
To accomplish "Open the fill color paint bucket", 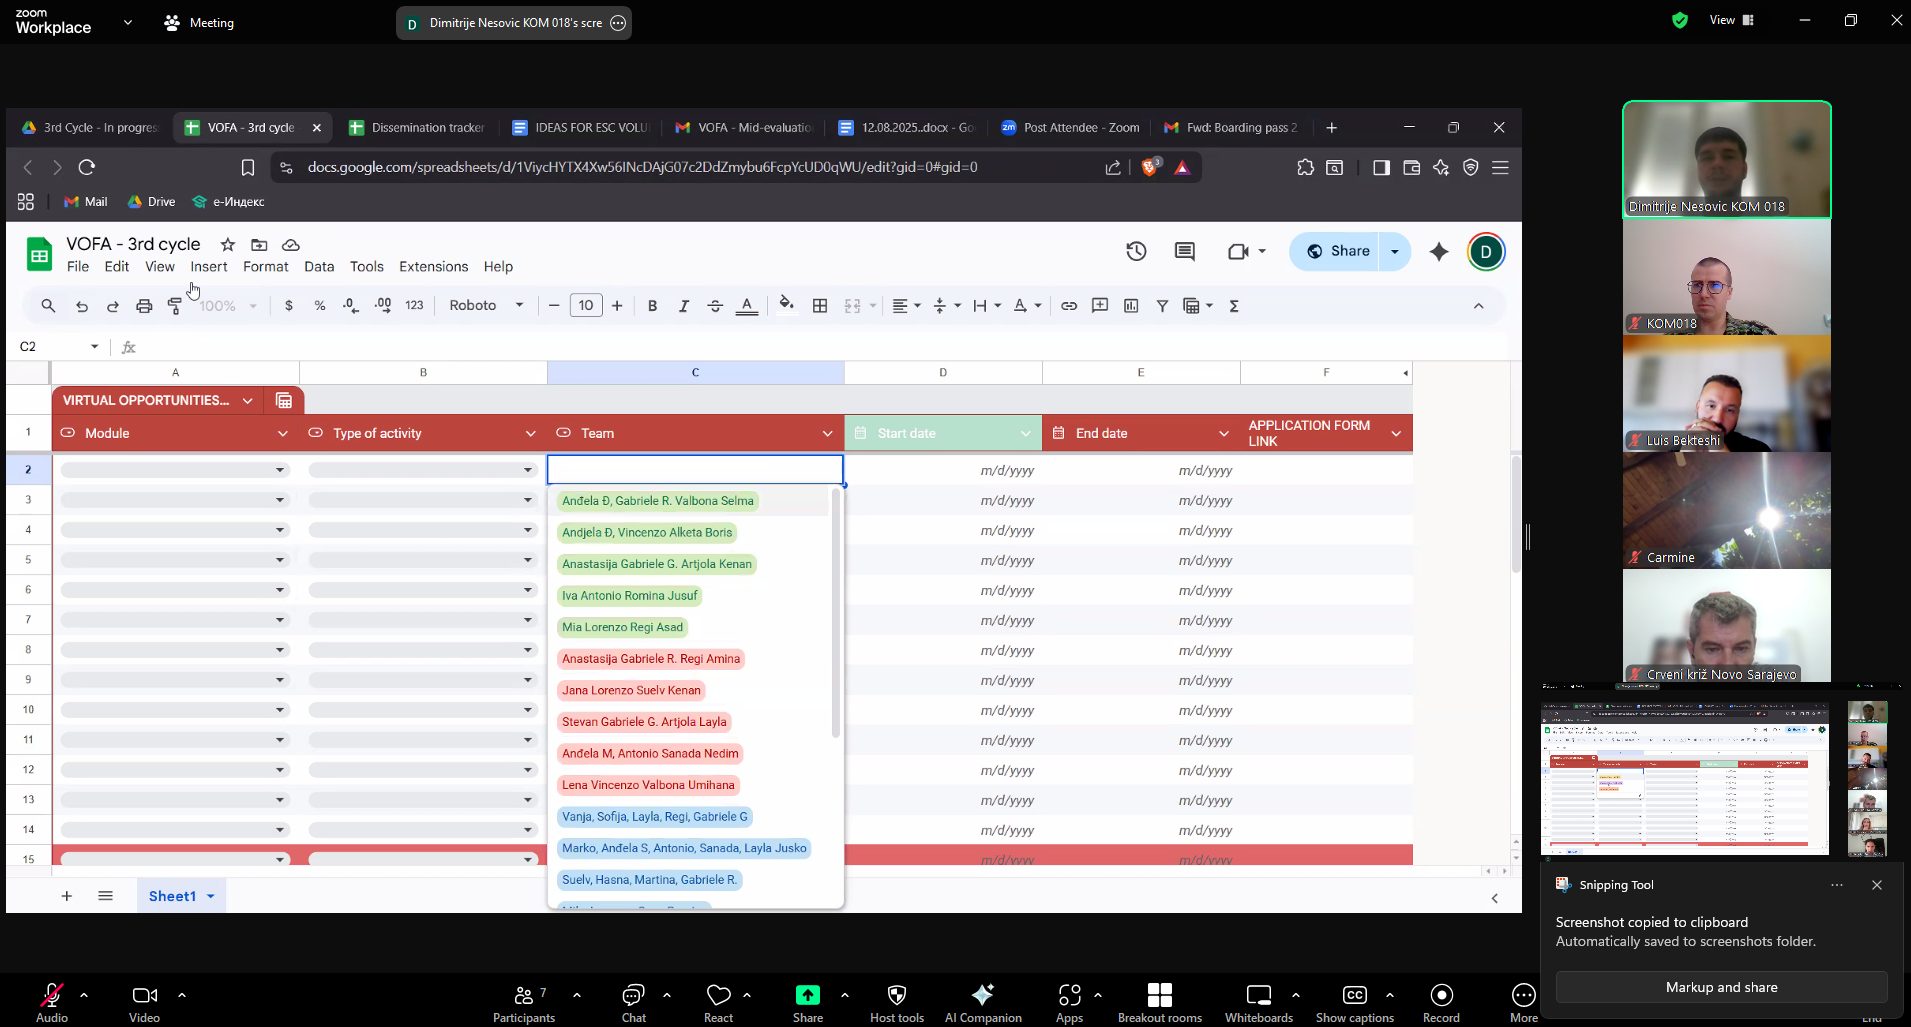I will [786, 305].
